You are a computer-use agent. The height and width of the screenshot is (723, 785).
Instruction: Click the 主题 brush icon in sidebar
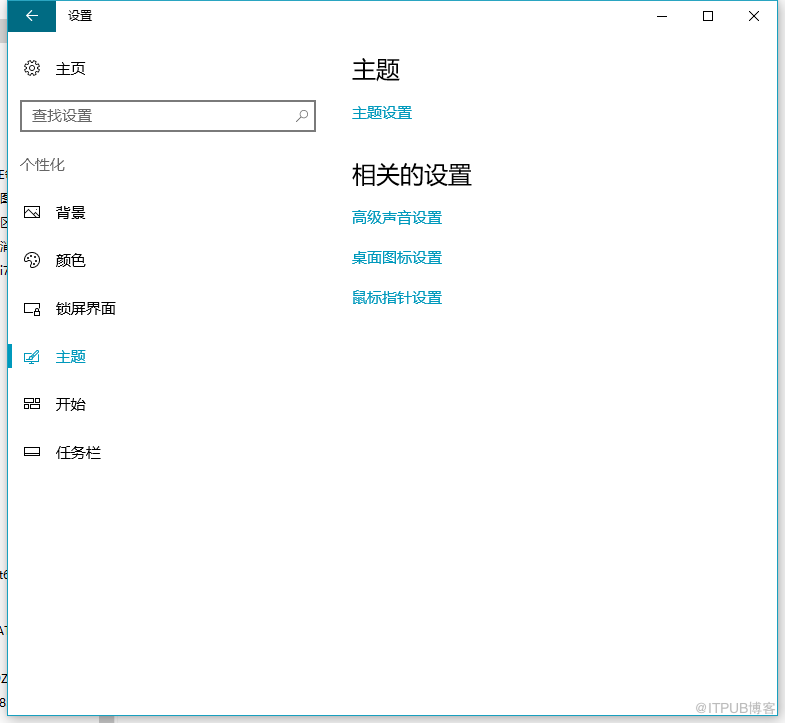coord(32,357)
